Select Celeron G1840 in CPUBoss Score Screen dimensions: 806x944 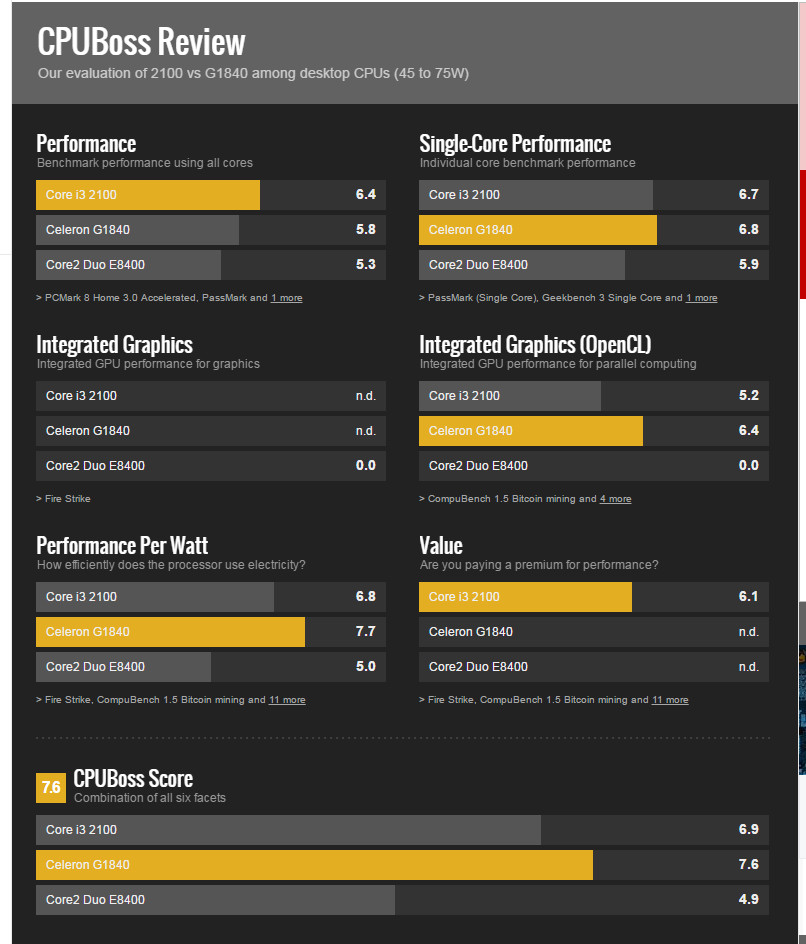[x=314, y=865]
